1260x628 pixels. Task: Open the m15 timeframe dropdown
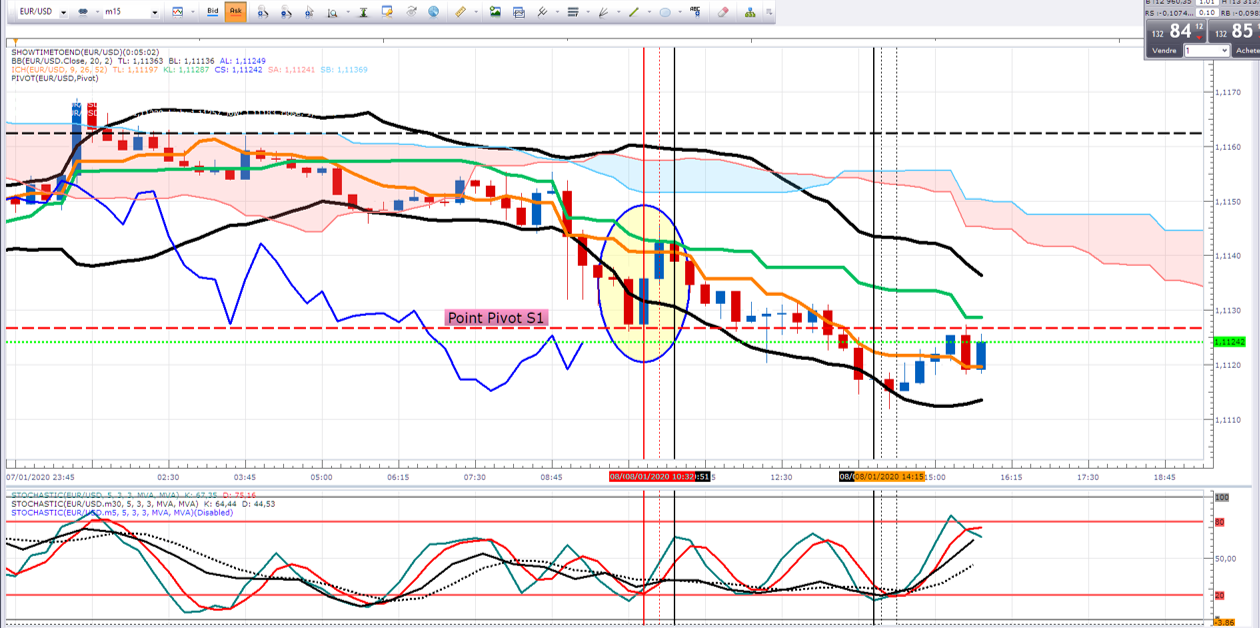[155, 12]
